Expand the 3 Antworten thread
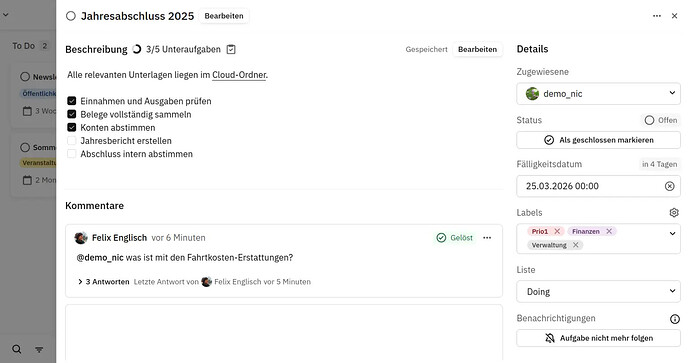Image resolution: width=690 pixels, height=363 pixels. 103,282
